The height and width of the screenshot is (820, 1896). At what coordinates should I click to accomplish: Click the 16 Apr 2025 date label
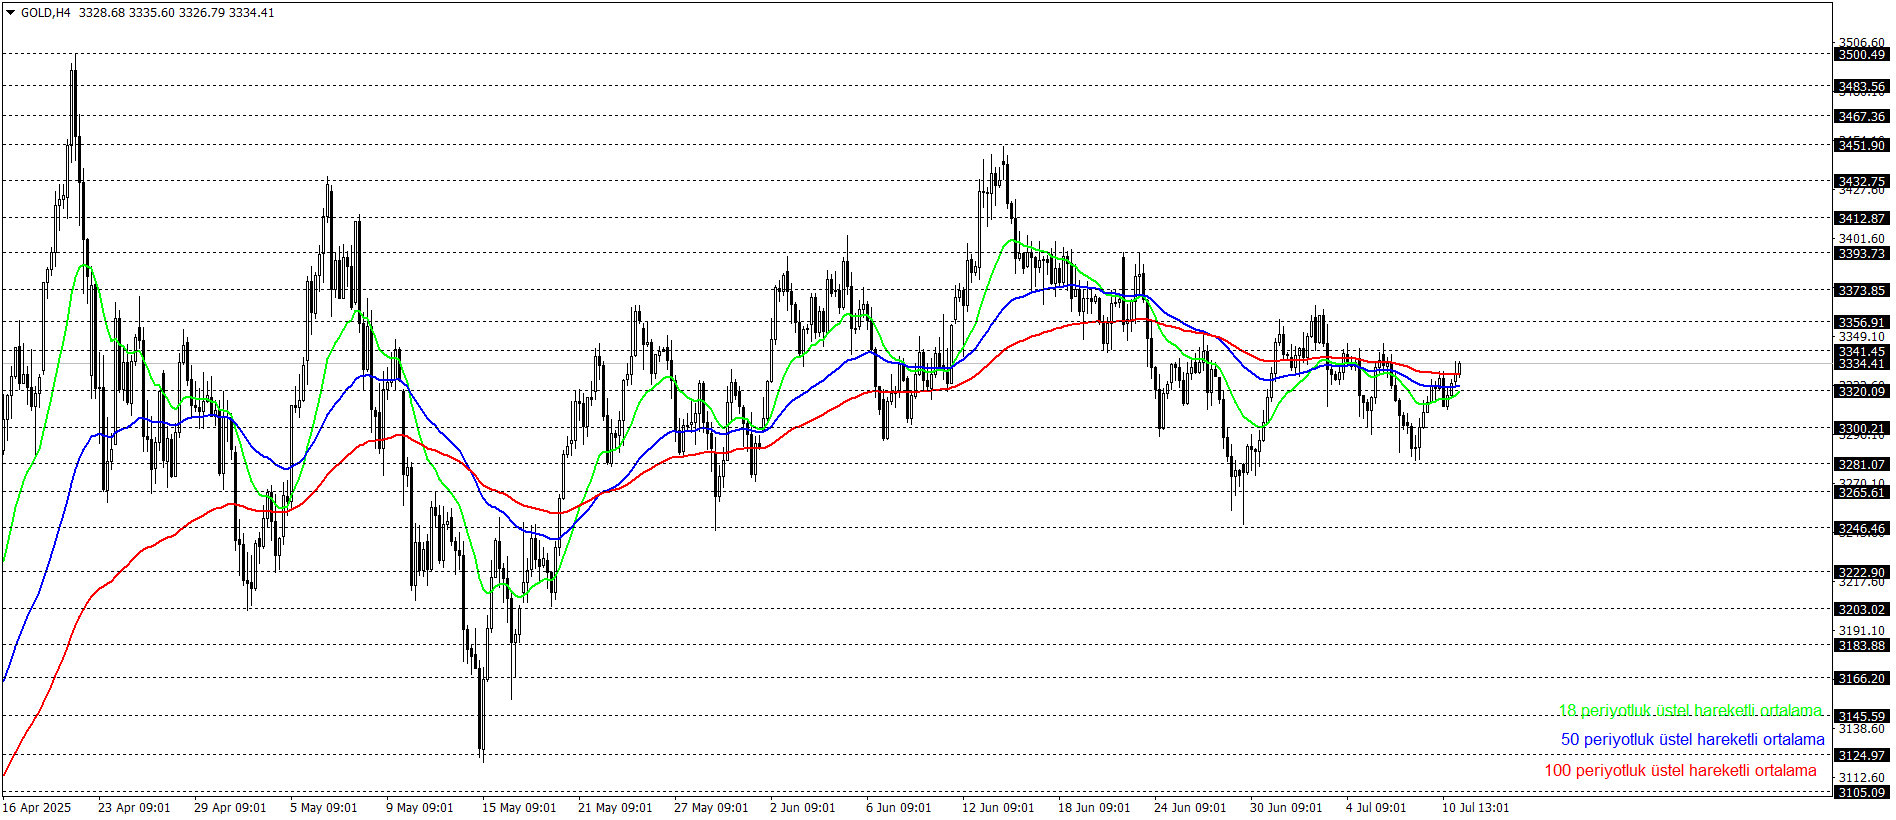[37, 808]
